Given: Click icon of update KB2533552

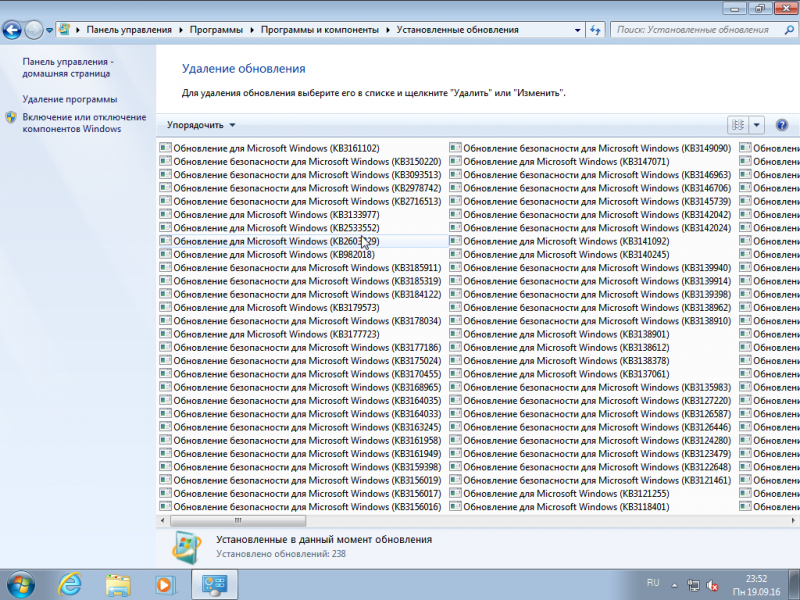Looking at the screenshot, I should click(x=165, y=228).
